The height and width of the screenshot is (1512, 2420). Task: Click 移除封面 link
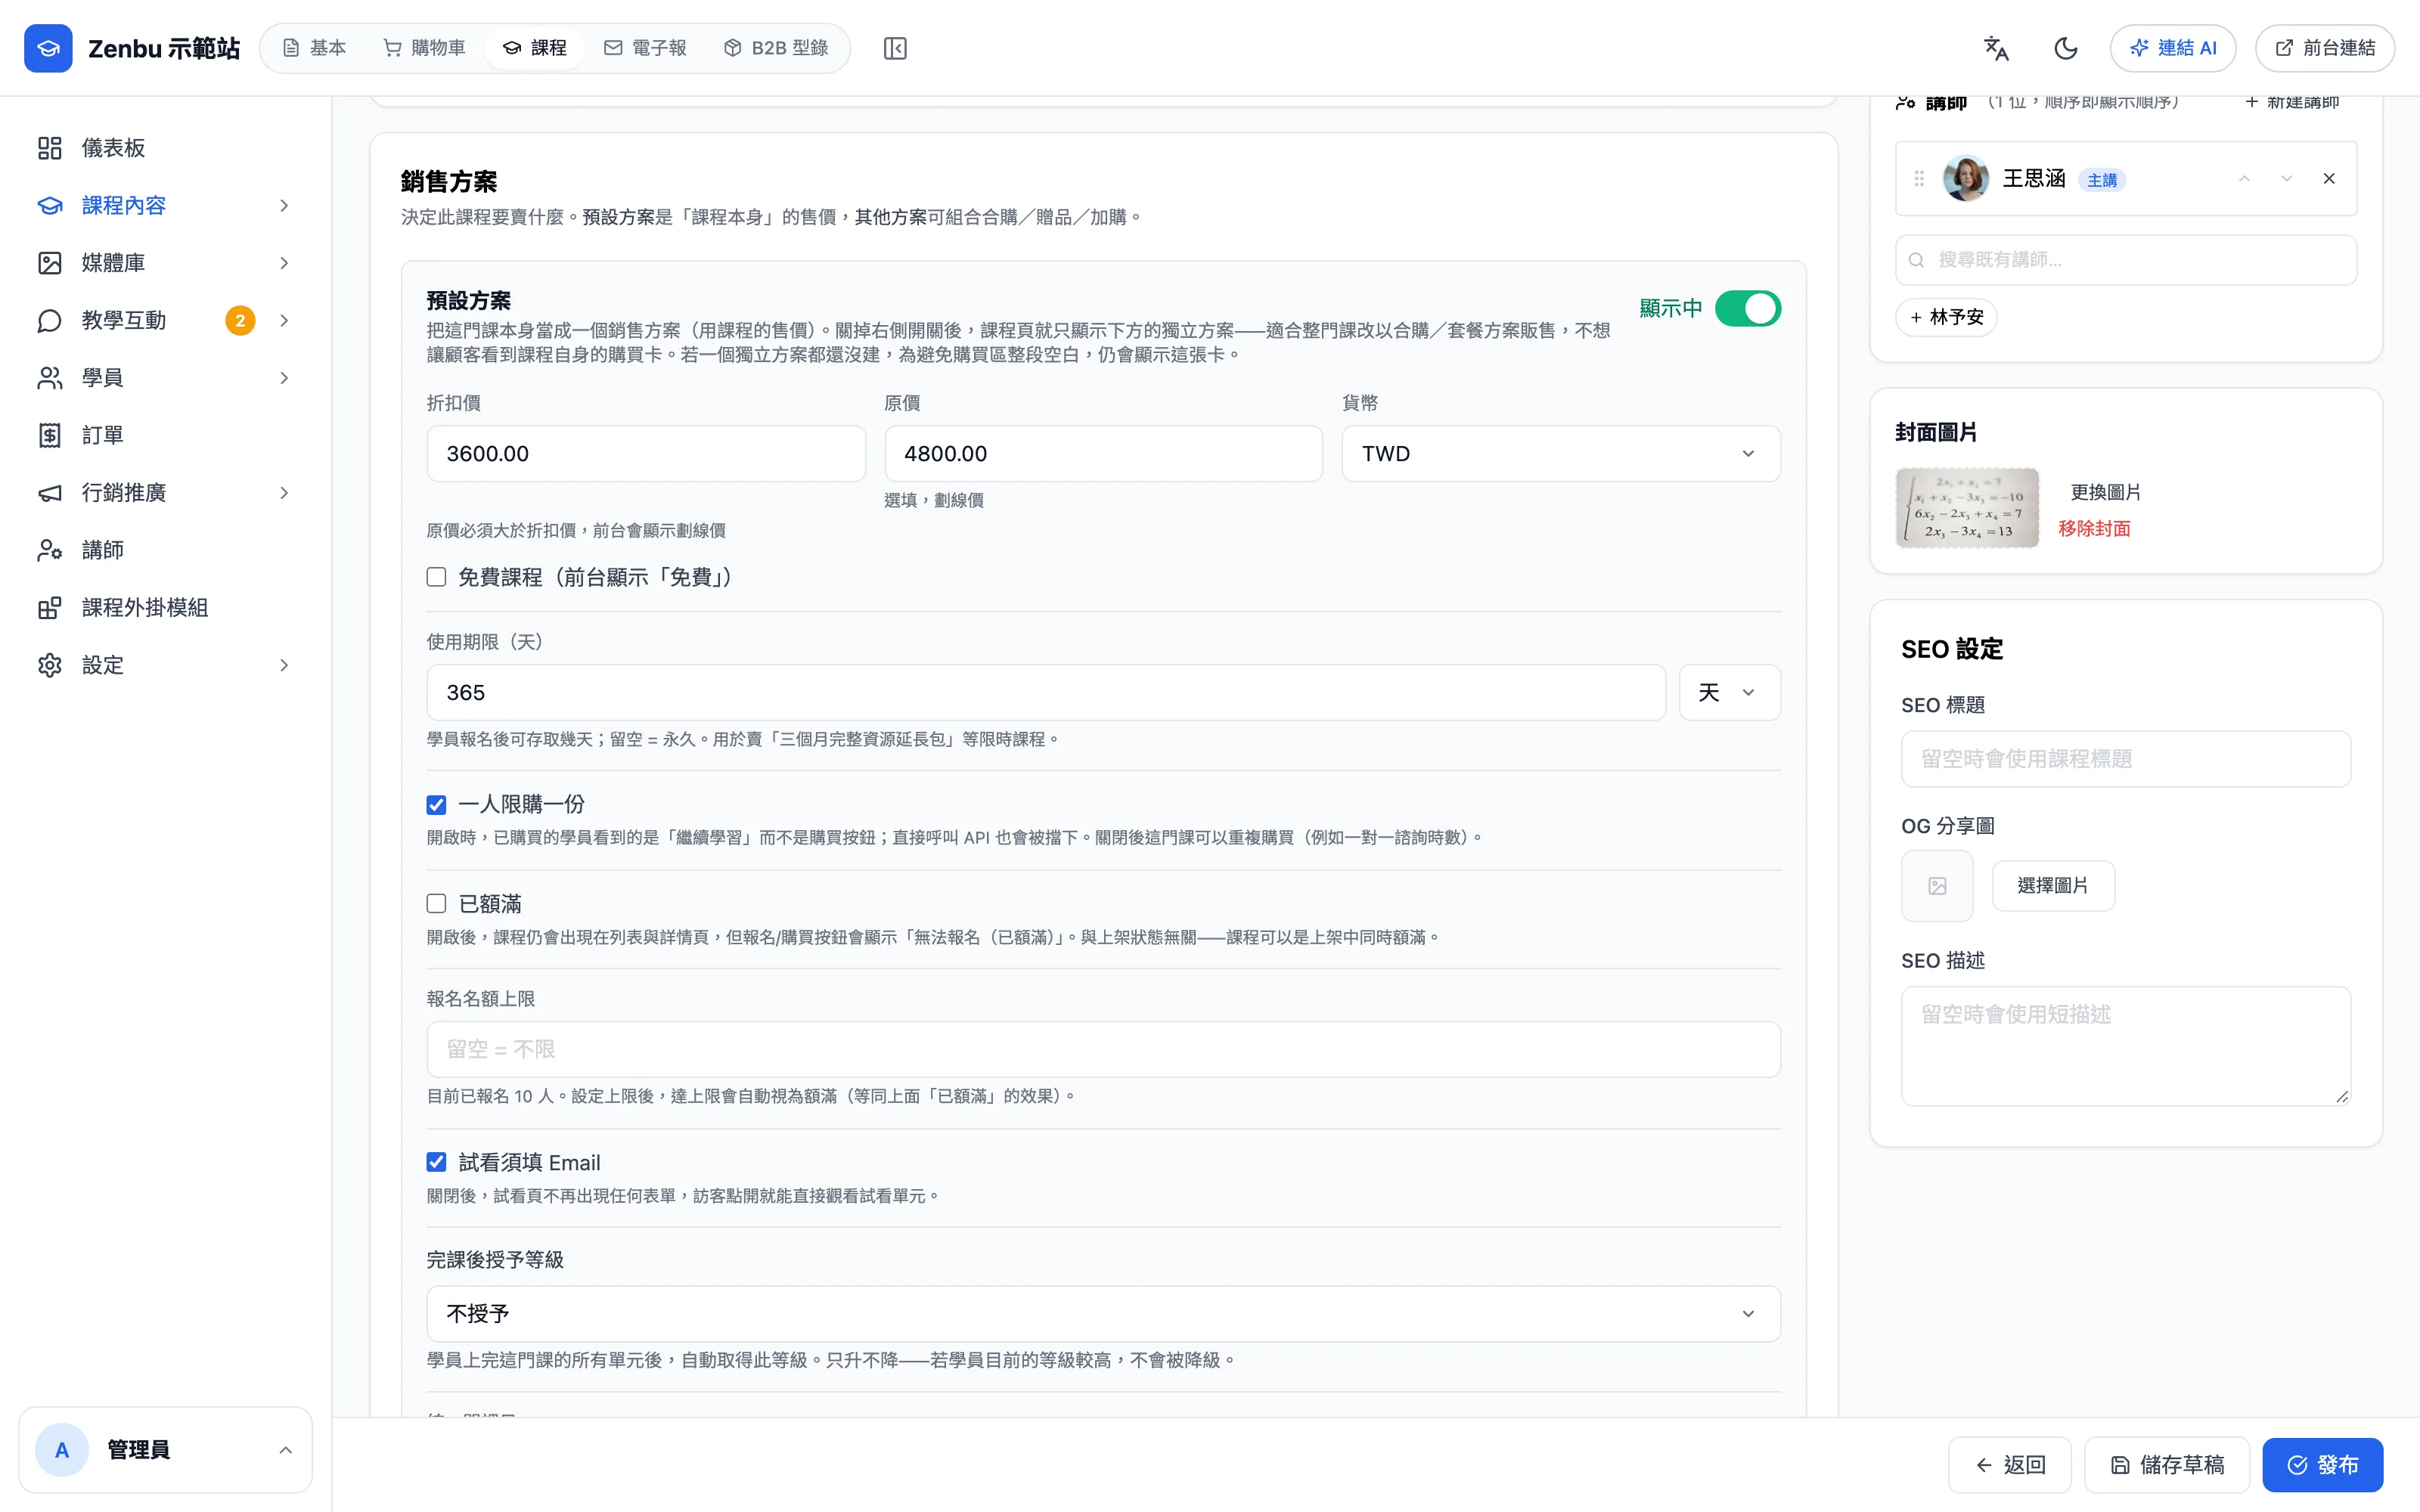2094,528
